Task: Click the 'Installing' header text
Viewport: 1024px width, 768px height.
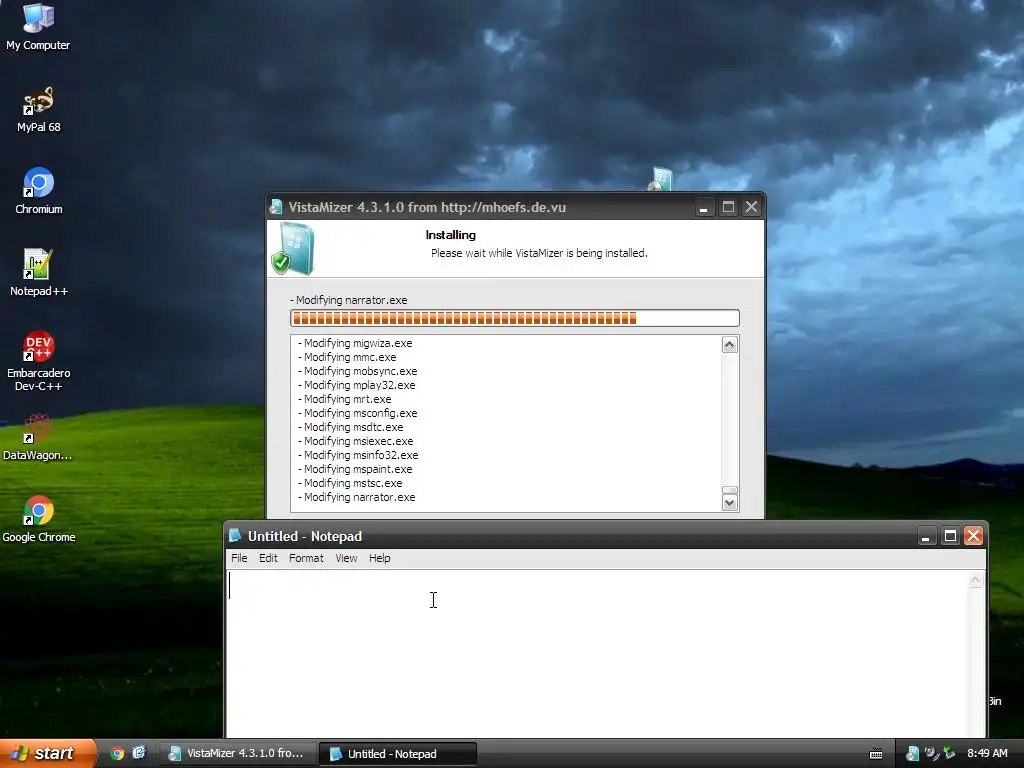Action: point(451,235)
